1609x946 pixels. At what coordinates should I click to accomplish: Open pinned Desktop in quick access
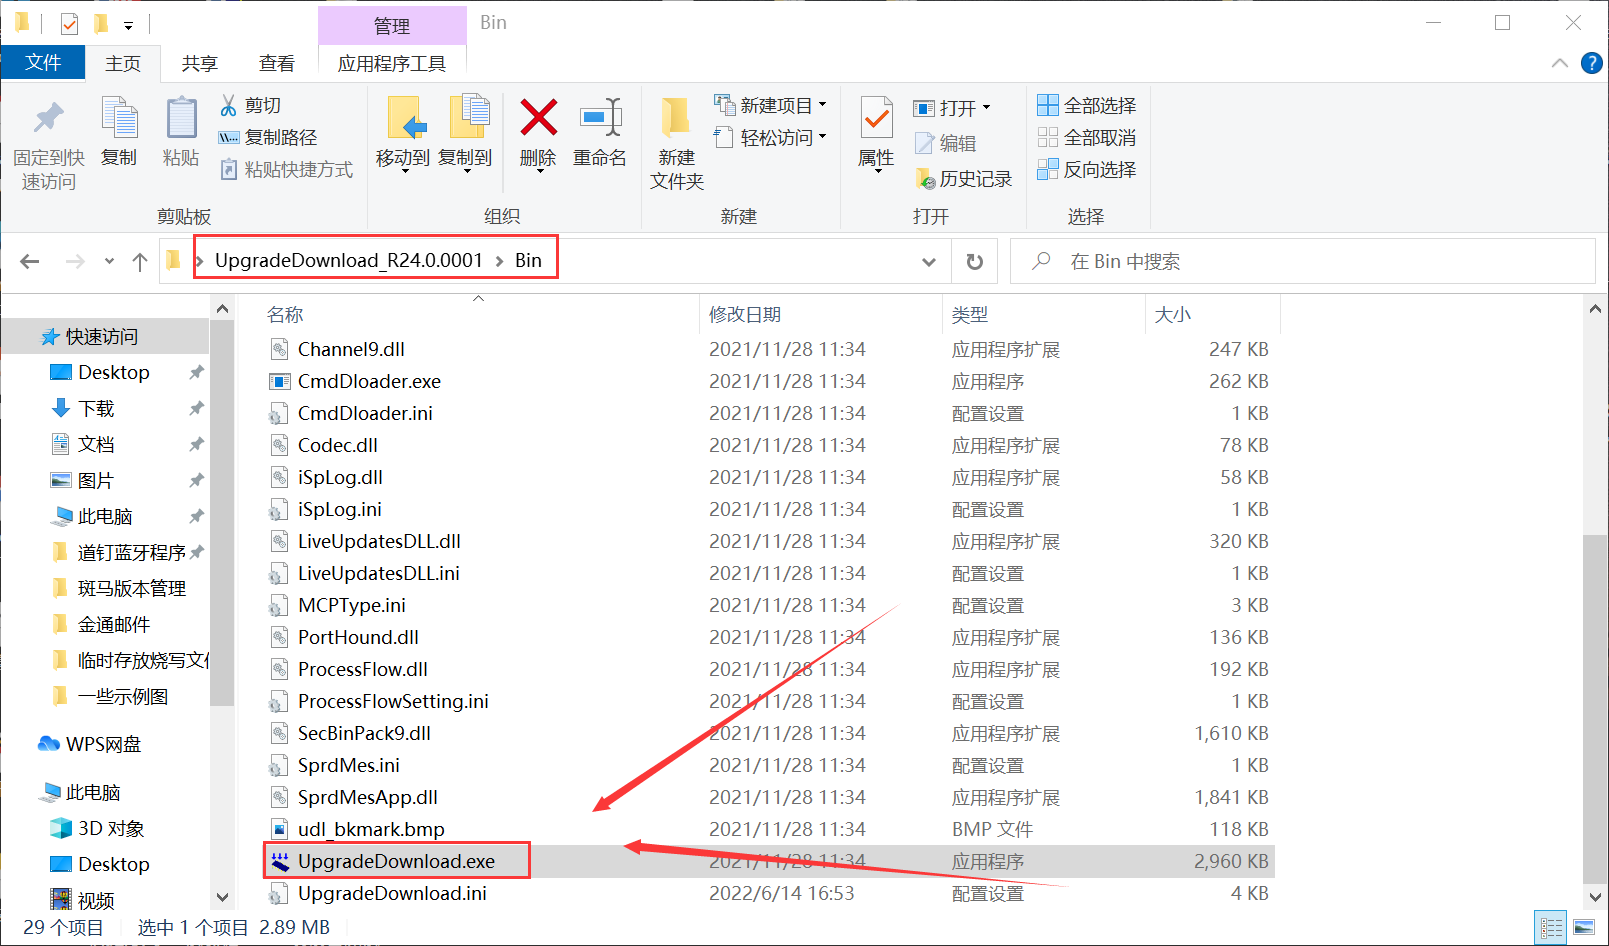[x=113, y=373]
